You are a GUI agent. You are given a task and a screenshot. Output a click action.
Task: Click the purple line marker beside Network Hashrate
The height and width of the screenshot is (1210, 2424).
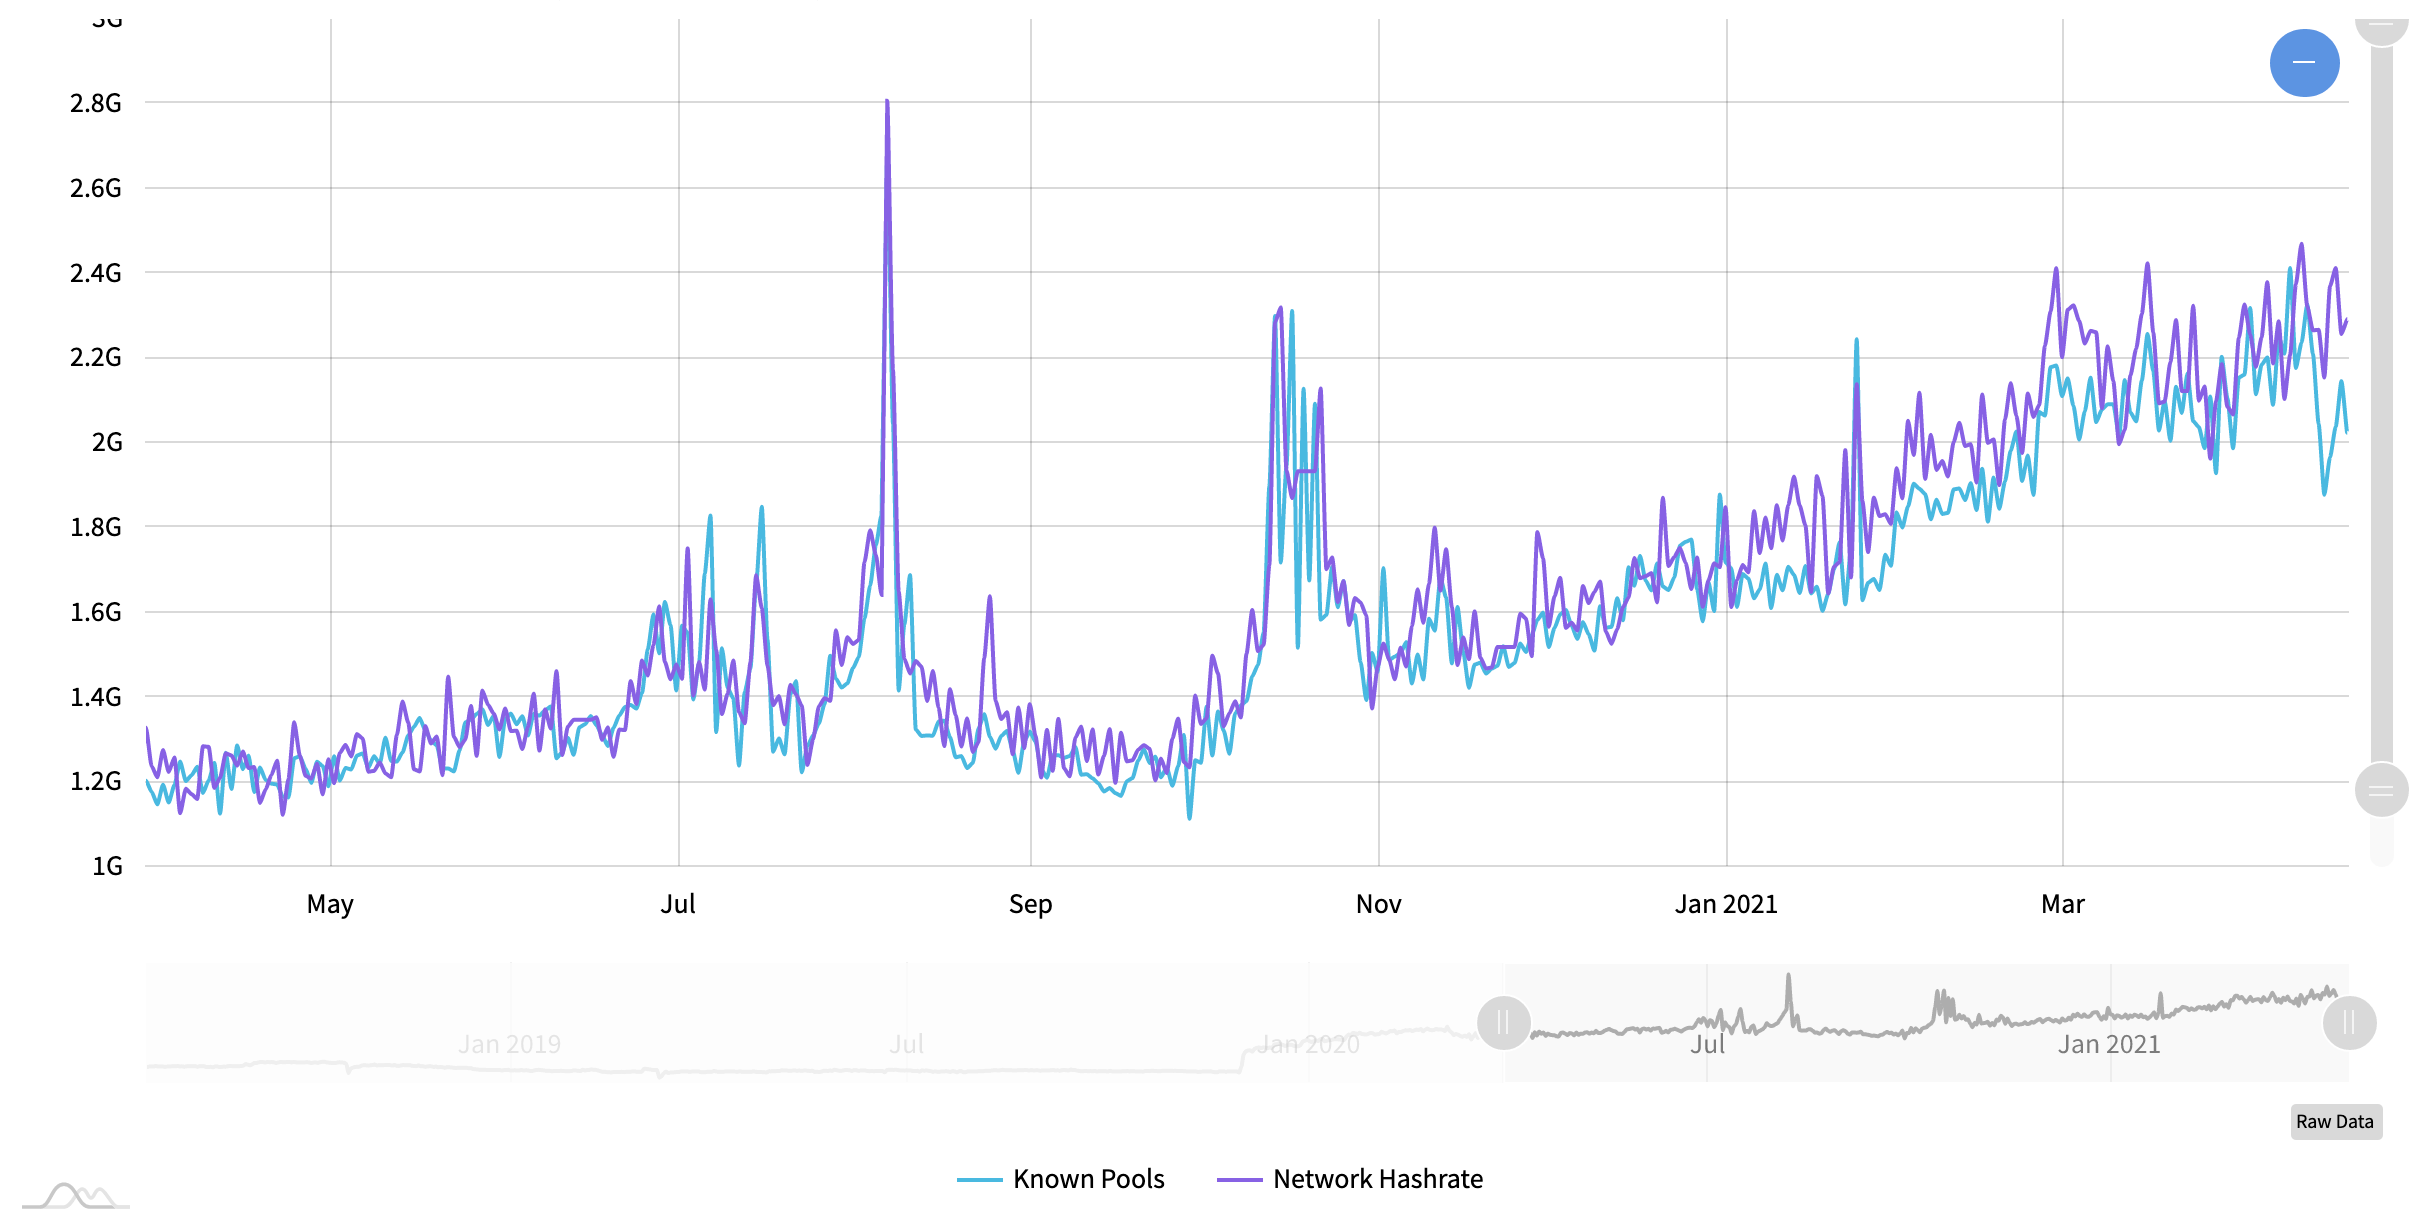coord(1242,1179)
